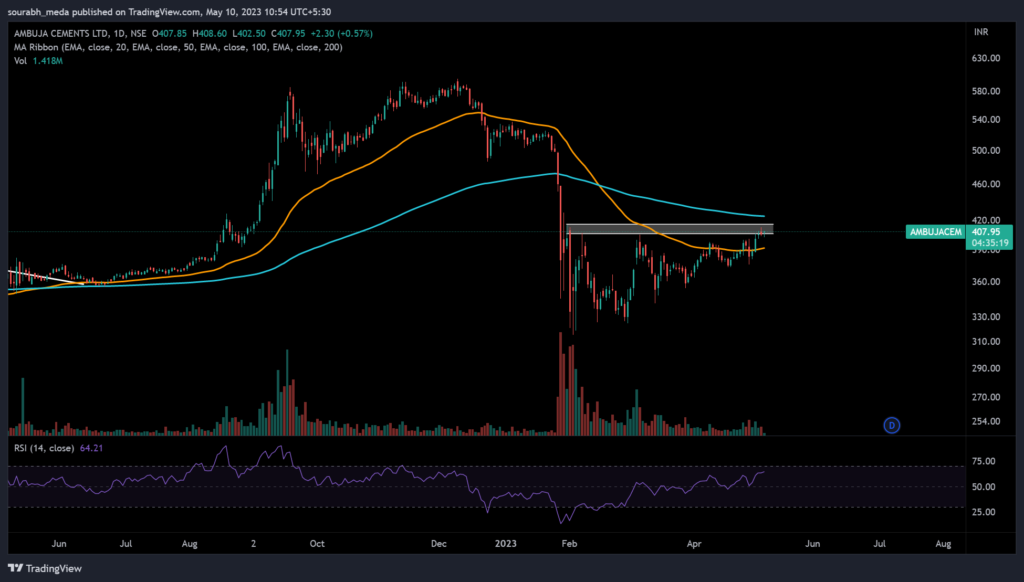Click the 254.00 price axis label
This screenshot has height=582, width=1024.
click(x=986, y=421)
